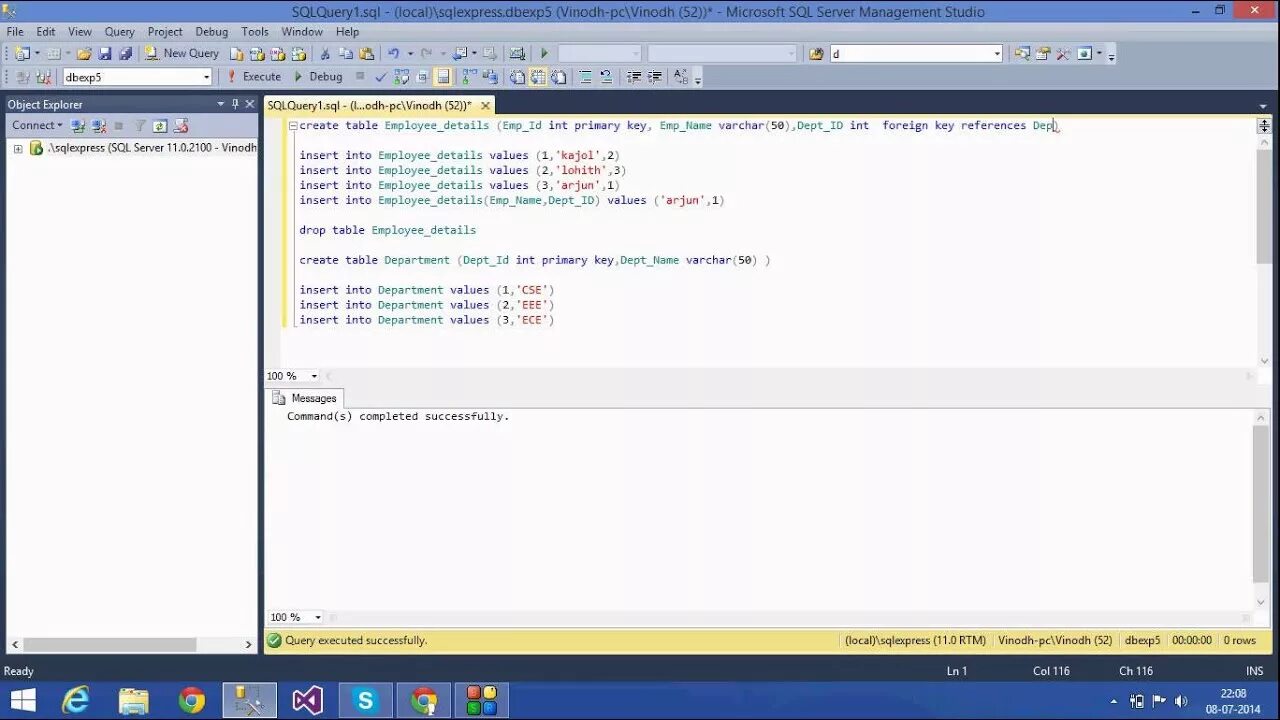Click Object Explorer Refresh icon
Viewport: 1280px width, 720px height.
[160, 126]
